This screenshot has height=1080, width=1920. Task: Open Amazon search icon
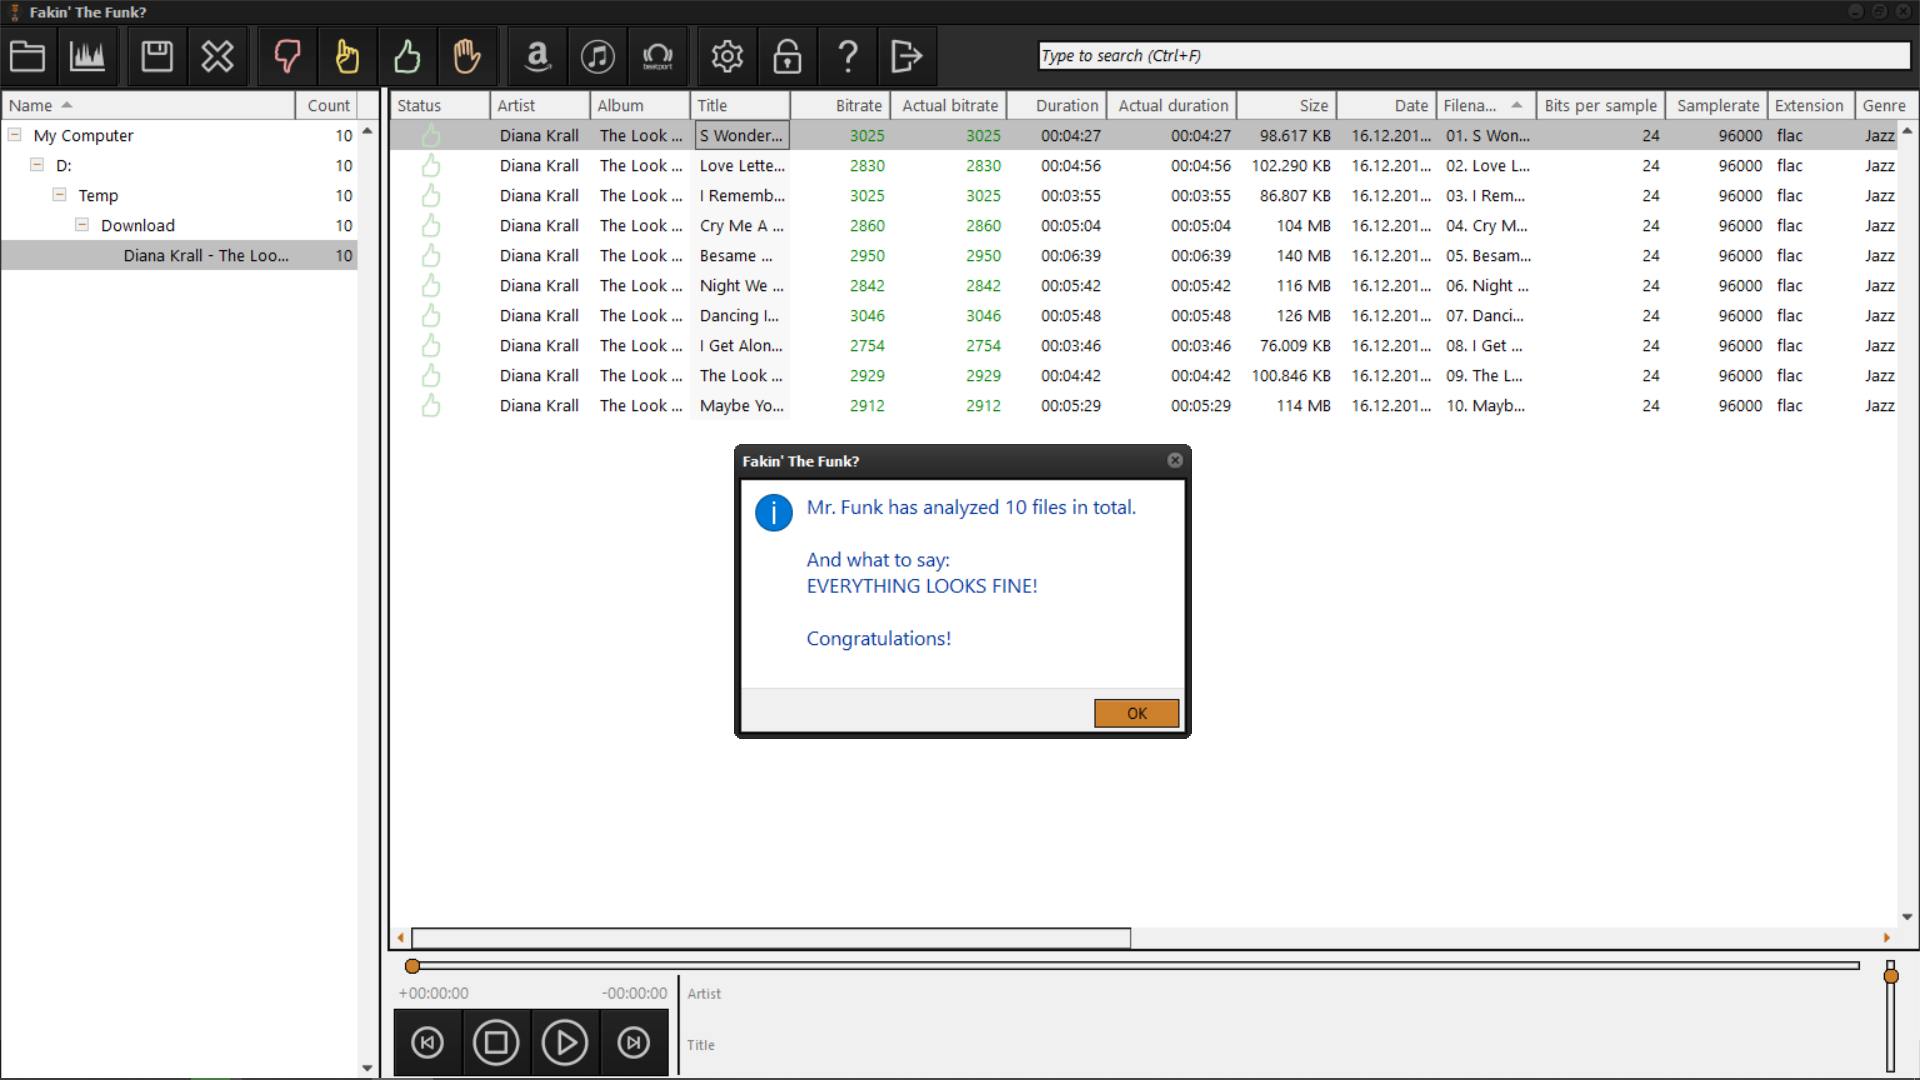click(x=538, y=56)
